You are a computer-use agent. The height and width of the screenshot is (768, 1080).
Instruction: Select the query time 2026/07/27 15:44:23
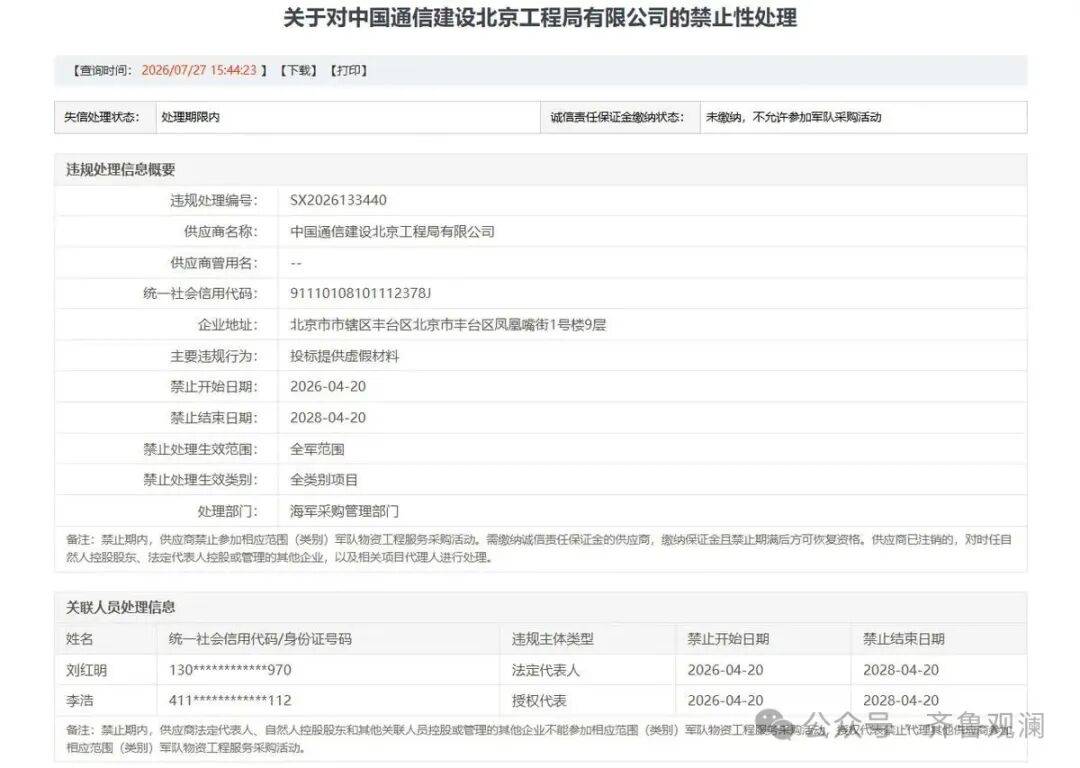(x=199, y=70)
